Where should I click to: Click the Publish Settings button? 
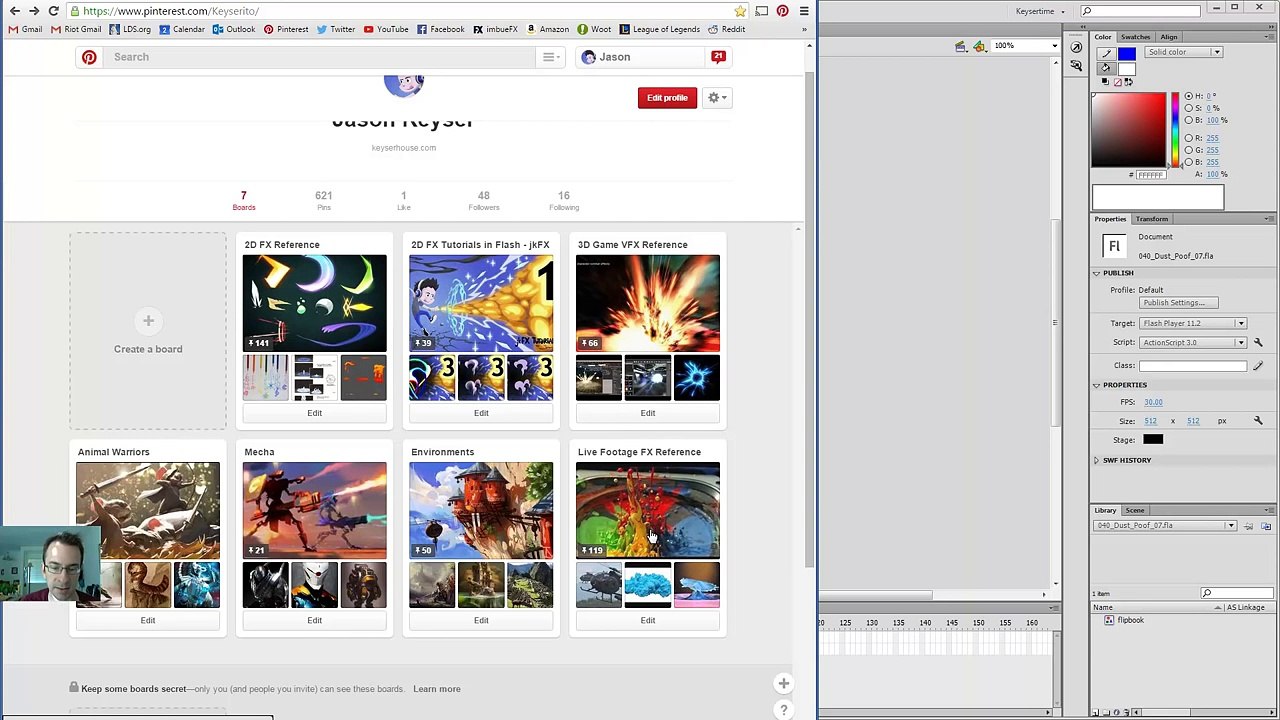click(1177, 303)
